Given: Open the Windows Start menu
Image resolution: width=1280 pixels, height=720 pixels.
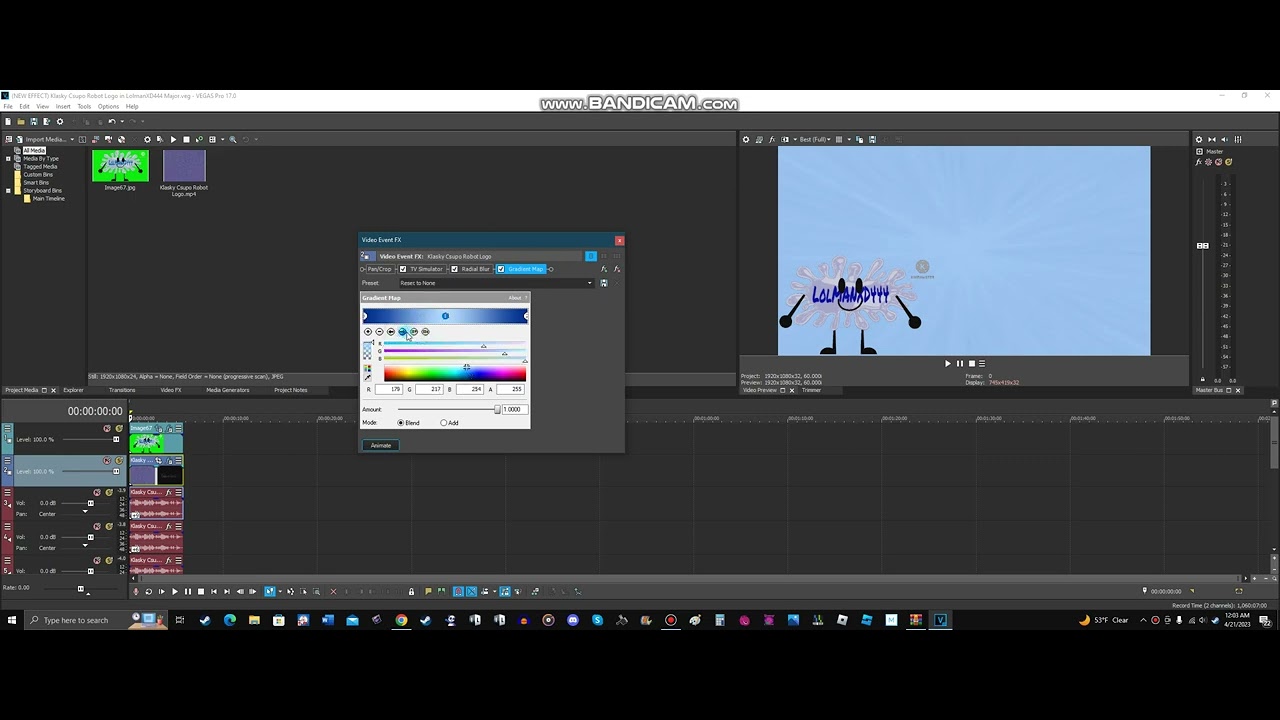Looking at the screenshot, I should pos(12,620).
